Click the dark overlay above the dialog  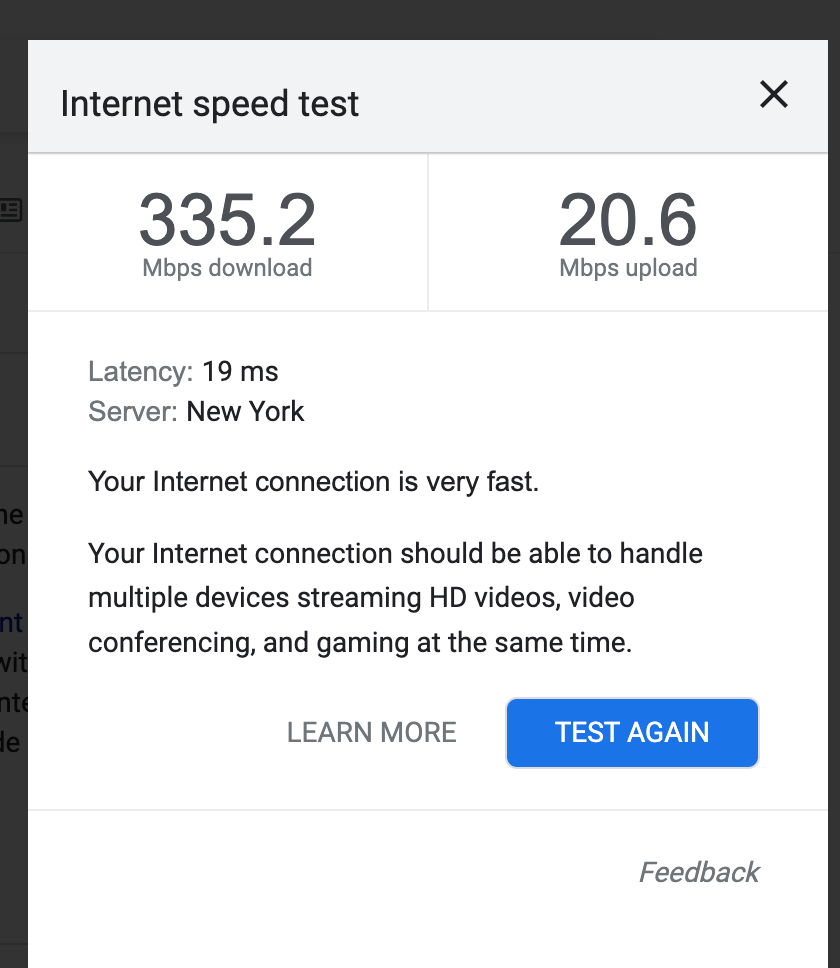pos(420,18)
